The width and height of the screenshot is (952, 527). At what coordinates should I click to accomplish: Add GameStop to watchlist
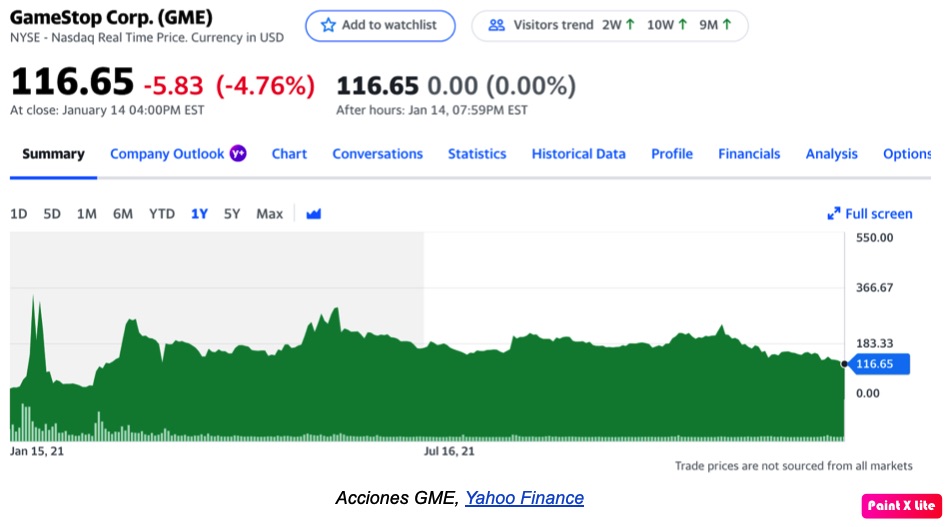click(x=380, y=26)
